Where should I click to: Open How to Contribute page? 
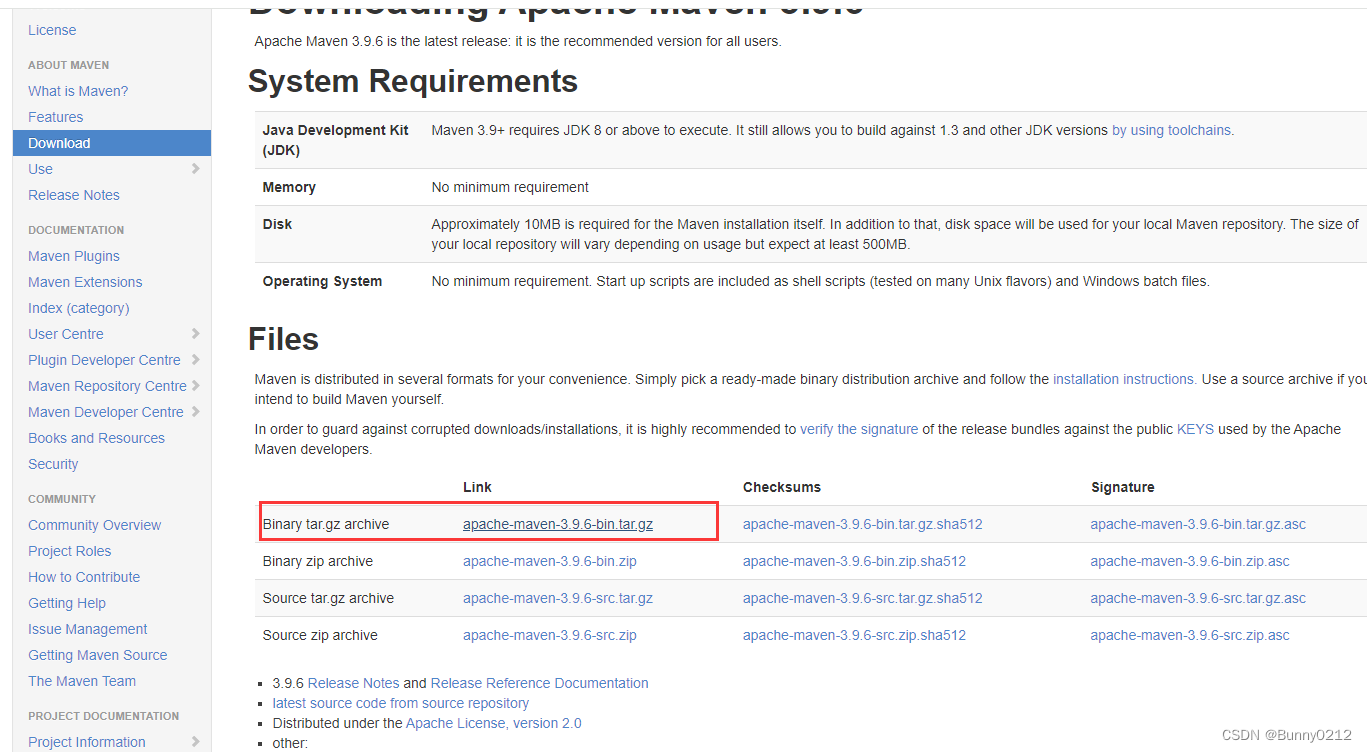pyautogui.click(x=84, y=577)
